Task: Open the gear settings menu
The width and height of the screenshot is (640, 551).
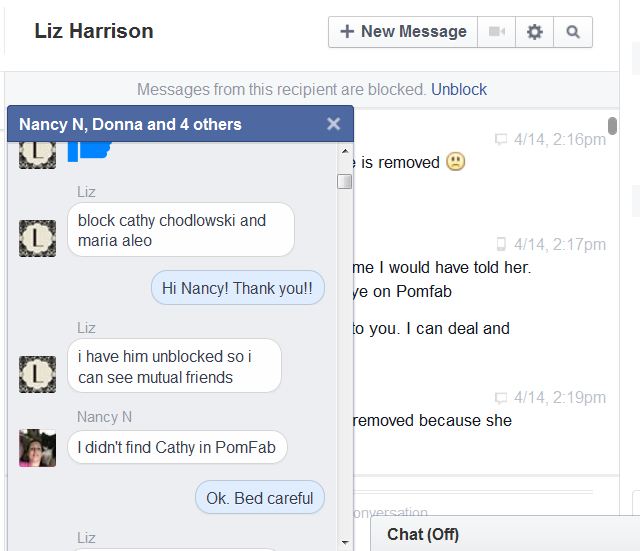Action: pyautogui.click(x=534, y=32)
